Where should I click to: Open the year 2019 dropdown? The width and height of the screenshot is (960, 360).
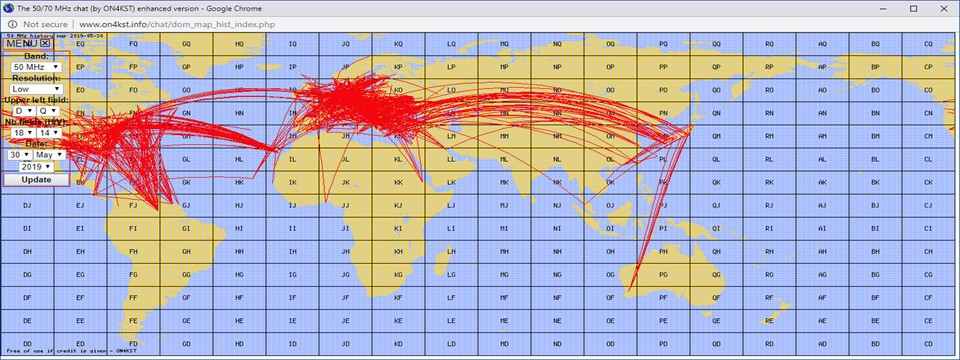36,167
